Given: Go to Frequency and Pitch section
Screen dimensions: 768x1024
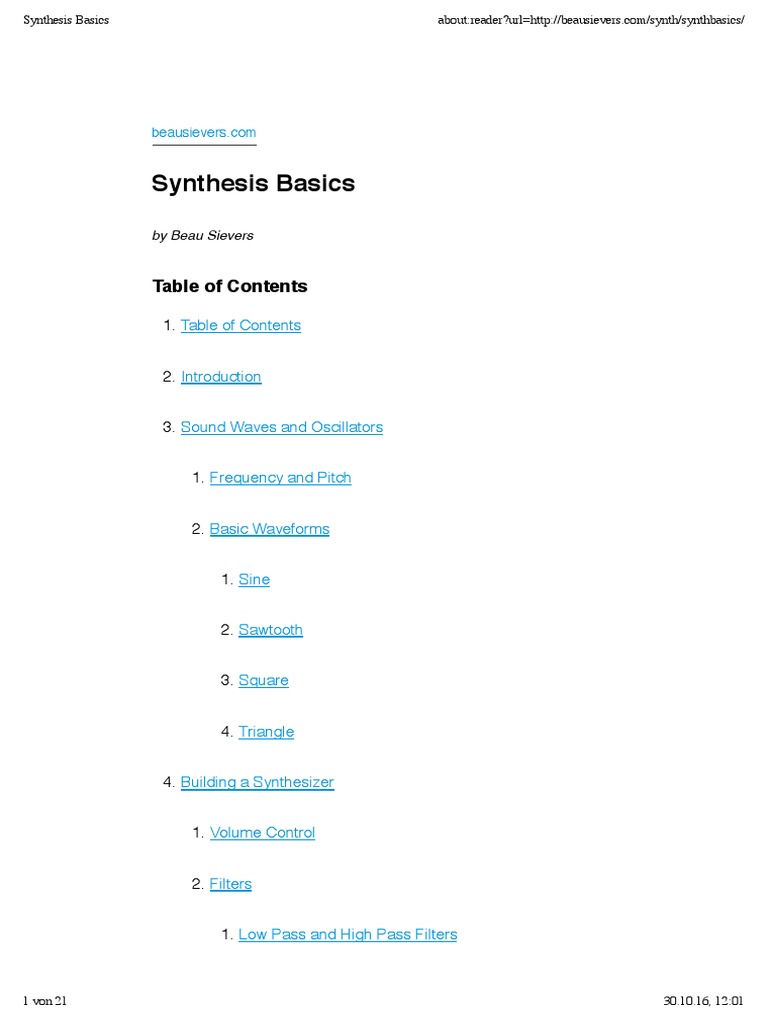Looking at the screenshot, I should (x=280, y=478).
